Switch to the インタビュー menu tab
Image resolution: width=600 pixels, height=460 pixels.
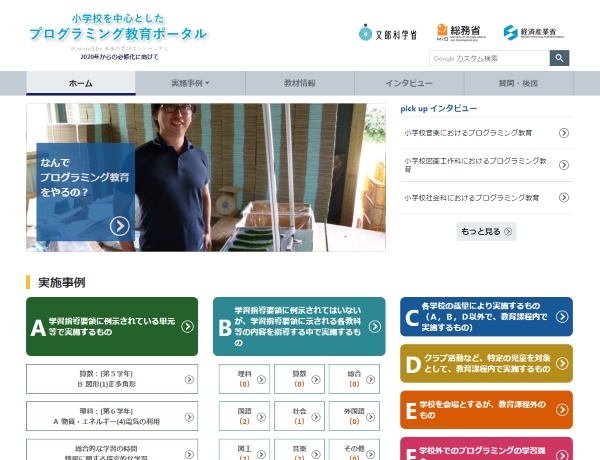point(408,83)
